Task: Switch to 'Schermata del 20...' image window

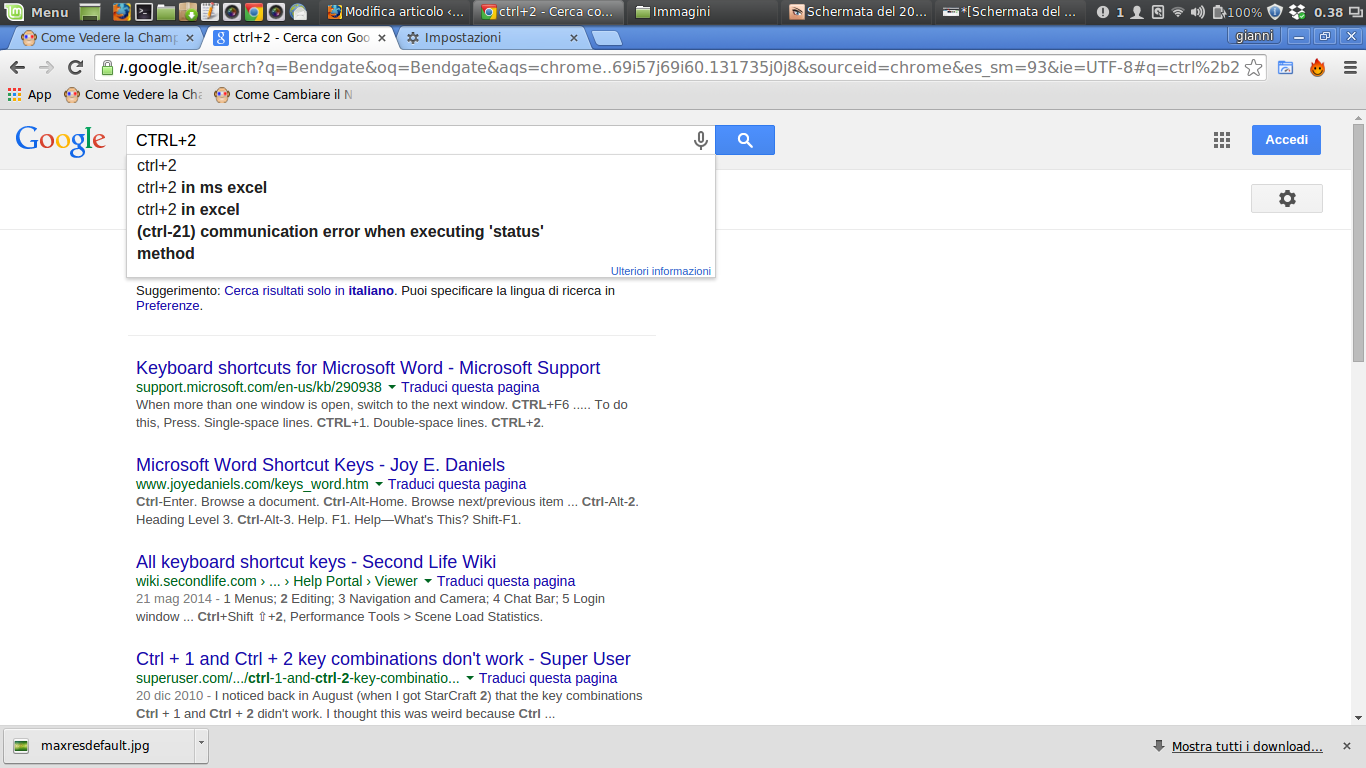Action: pyautogui.click(x=858, y=12)
